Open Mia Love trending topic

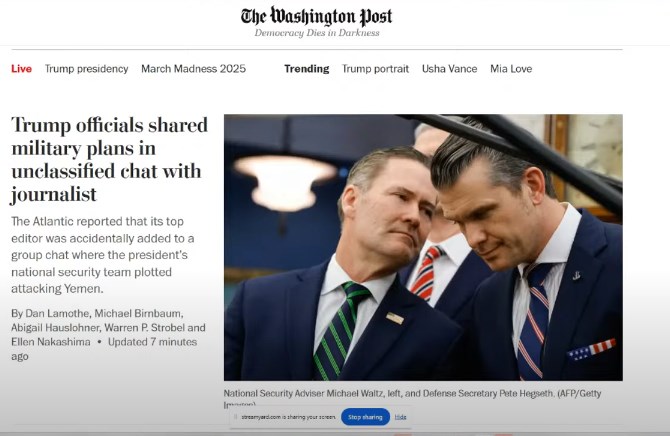pyautogui.click(x=511, y=69)
